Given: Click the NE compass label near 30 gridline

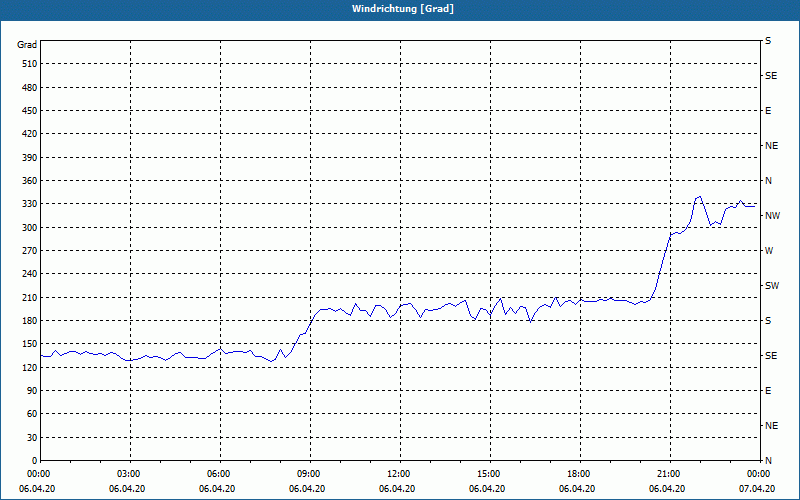Looking at the screenshot, I should 771,426.
